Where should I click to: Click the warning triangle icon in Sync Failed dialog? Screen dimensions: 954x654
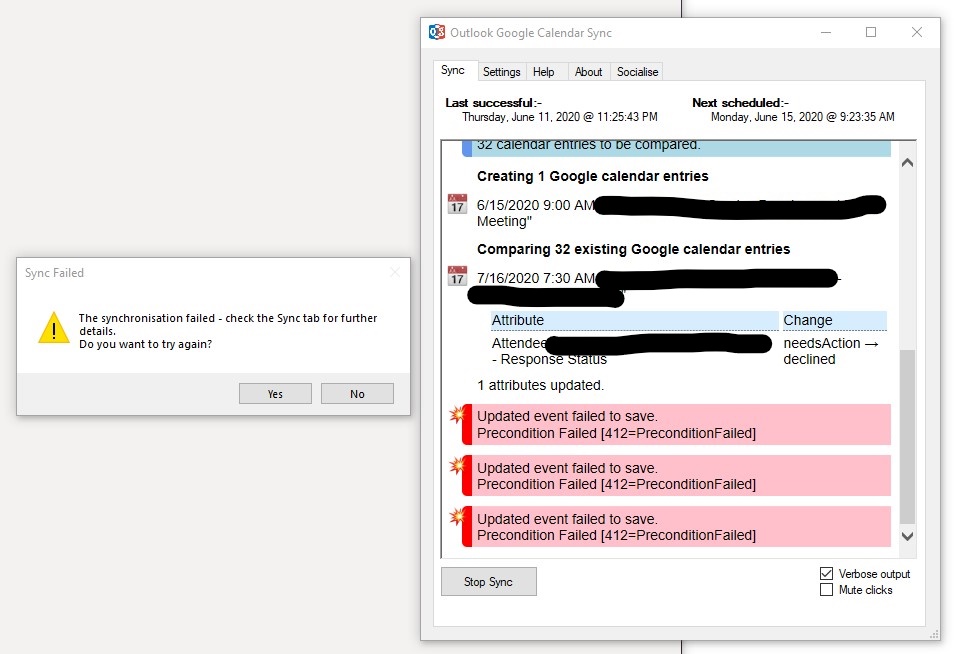tap(54, 328)
